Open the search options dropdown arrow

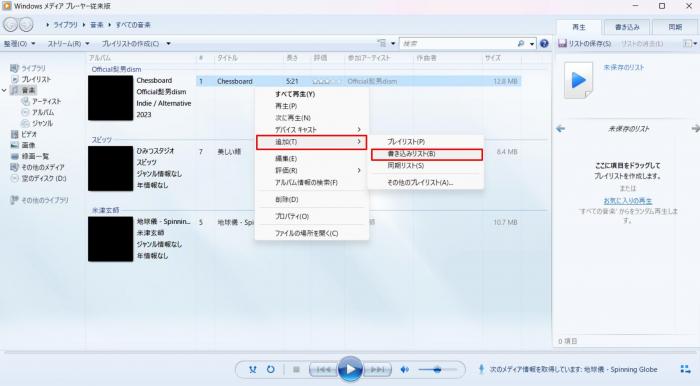click(532, 44)
